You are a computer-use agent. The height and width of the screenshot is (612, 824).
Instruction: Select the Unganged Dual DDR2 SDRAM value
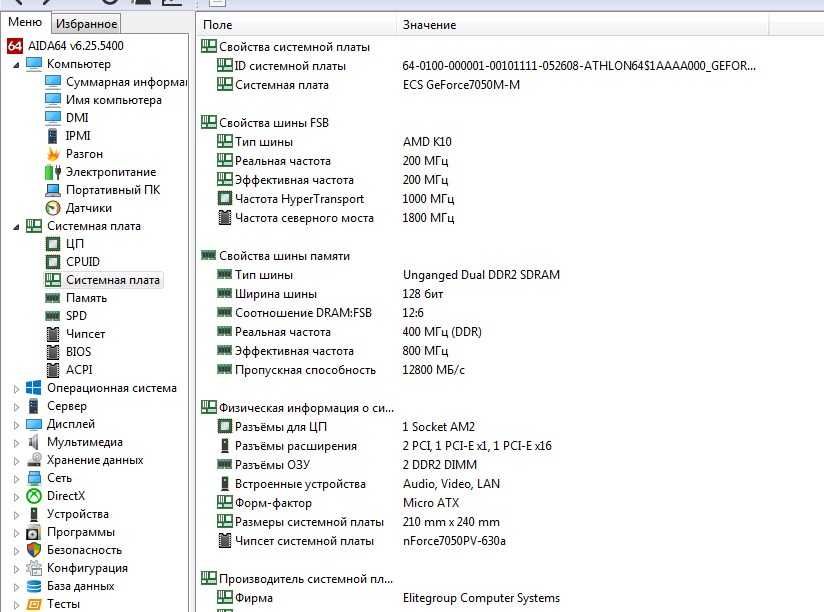[481, 275]
